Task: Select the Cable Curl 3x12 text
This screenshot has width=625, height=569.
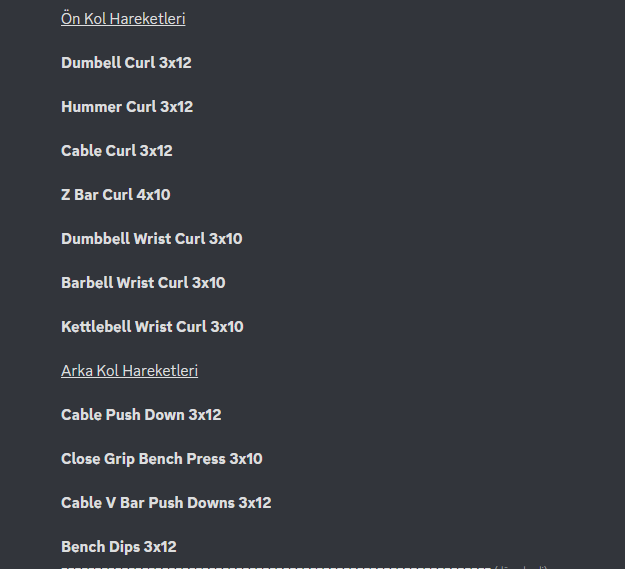Action: click(x=116, y=151)
